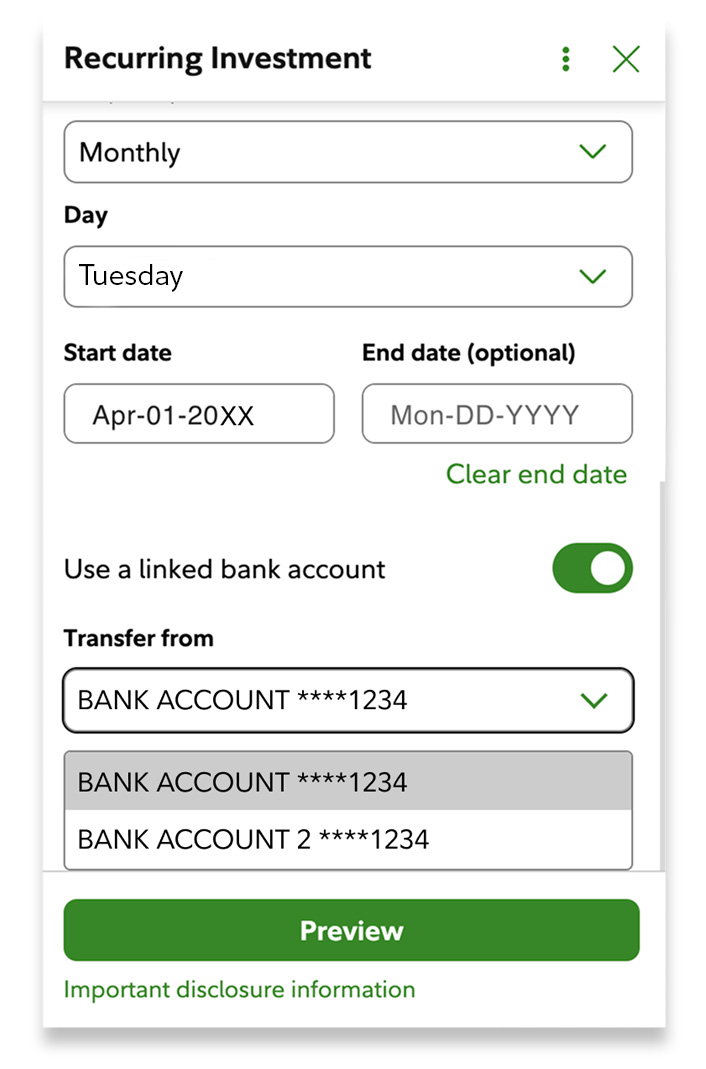Disable the linked bank account switch
Viewport: 706px width, 1069px height.
(x=592, y=568)
